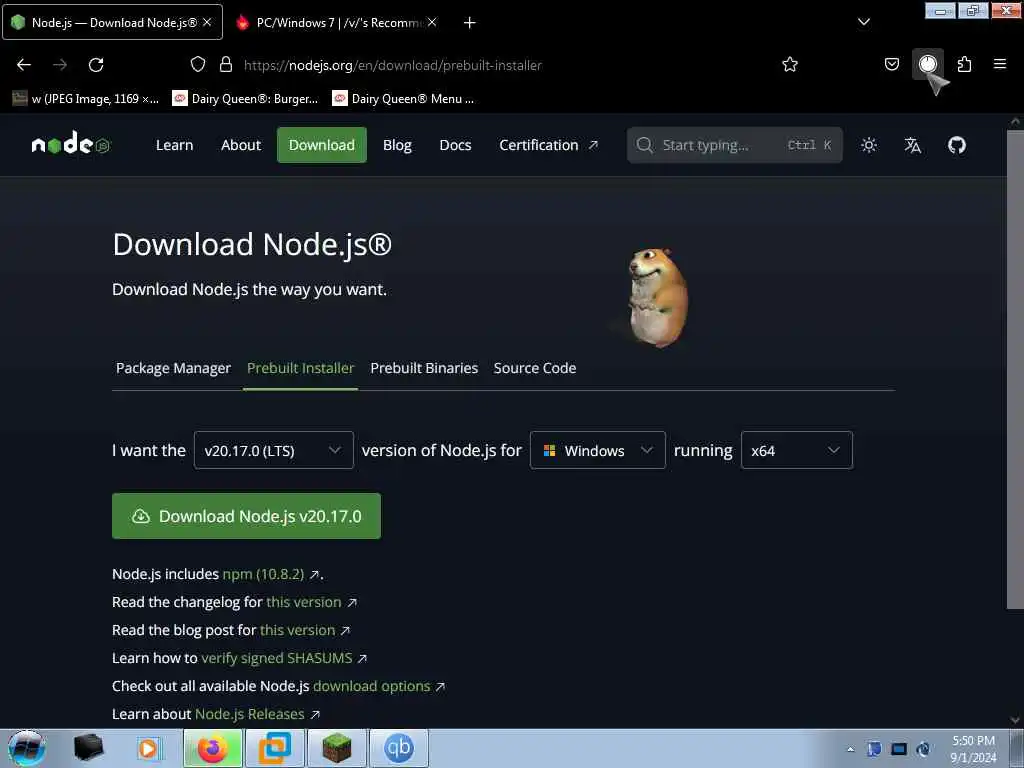
Task: Reload the current page
Action: [x=96, y=65]
